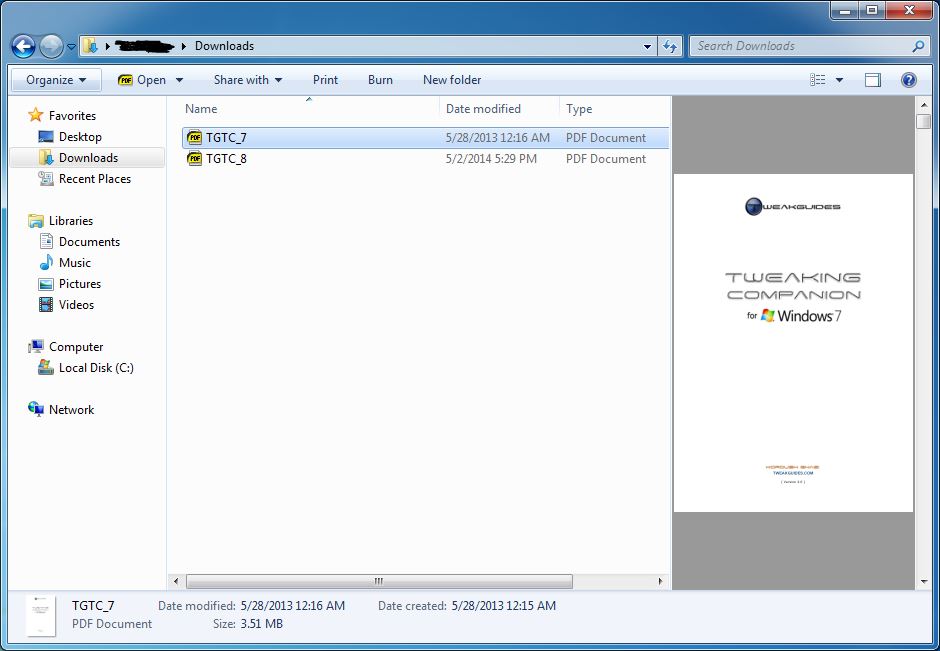Open recent pages dropdown beside Forward arrow
Viewport: 940px width, 651px height.
(71, 47)
